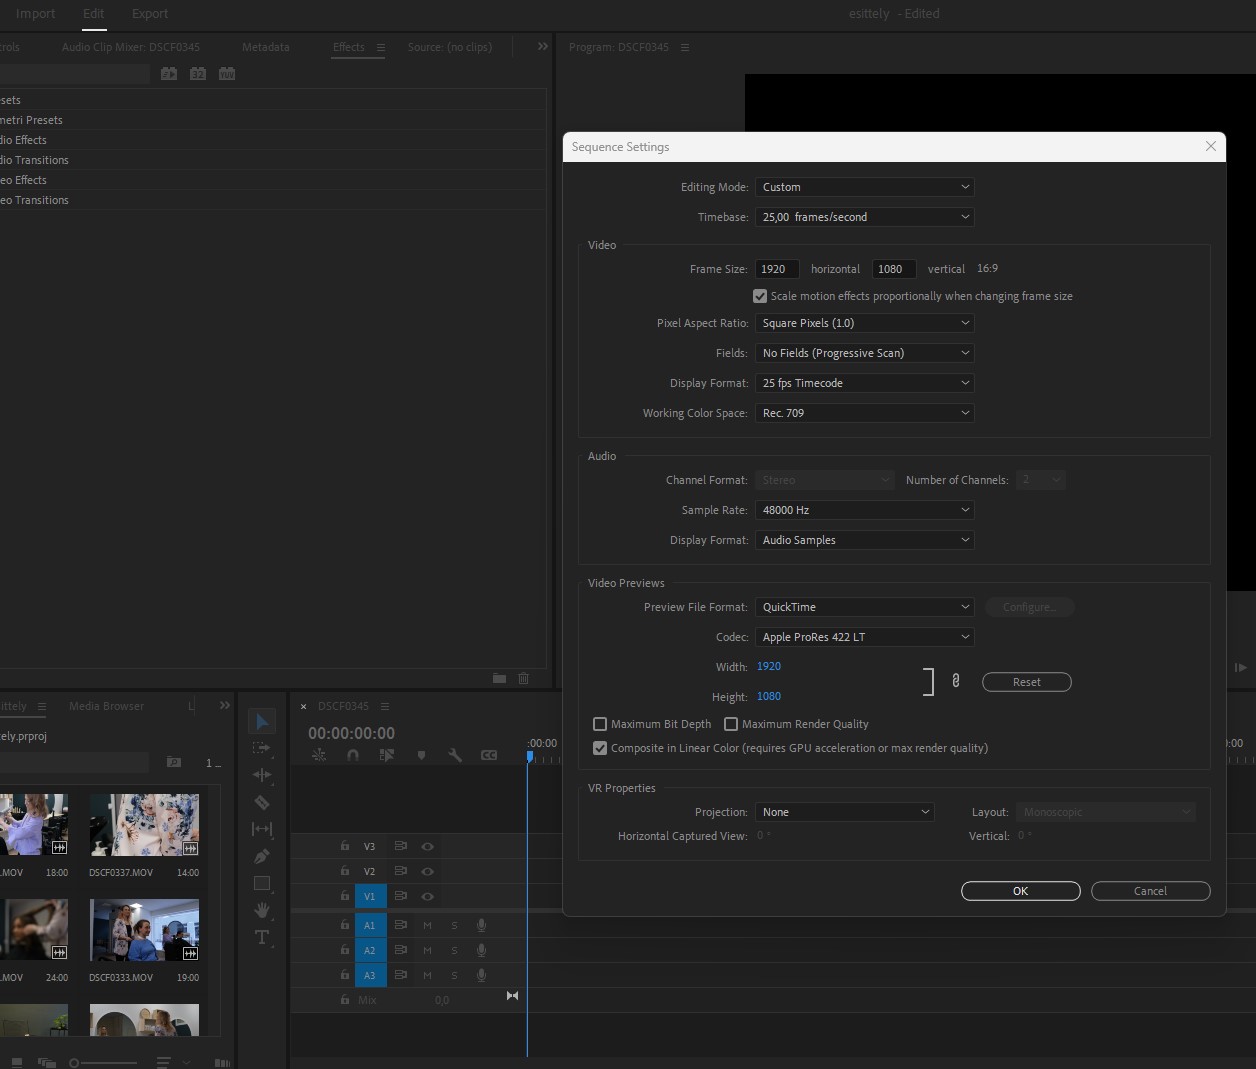Click the horizontal frame size field

point(777,269)
